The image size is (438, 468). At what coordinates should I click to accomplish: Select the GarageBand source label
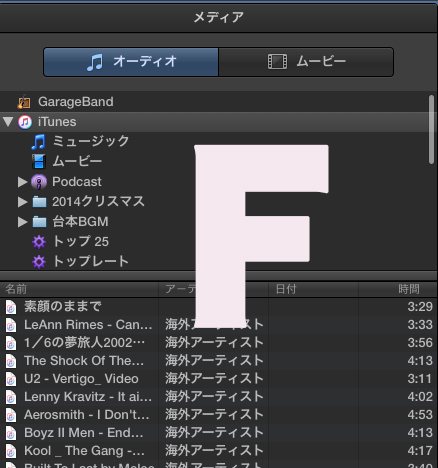(x=76, y=102)
